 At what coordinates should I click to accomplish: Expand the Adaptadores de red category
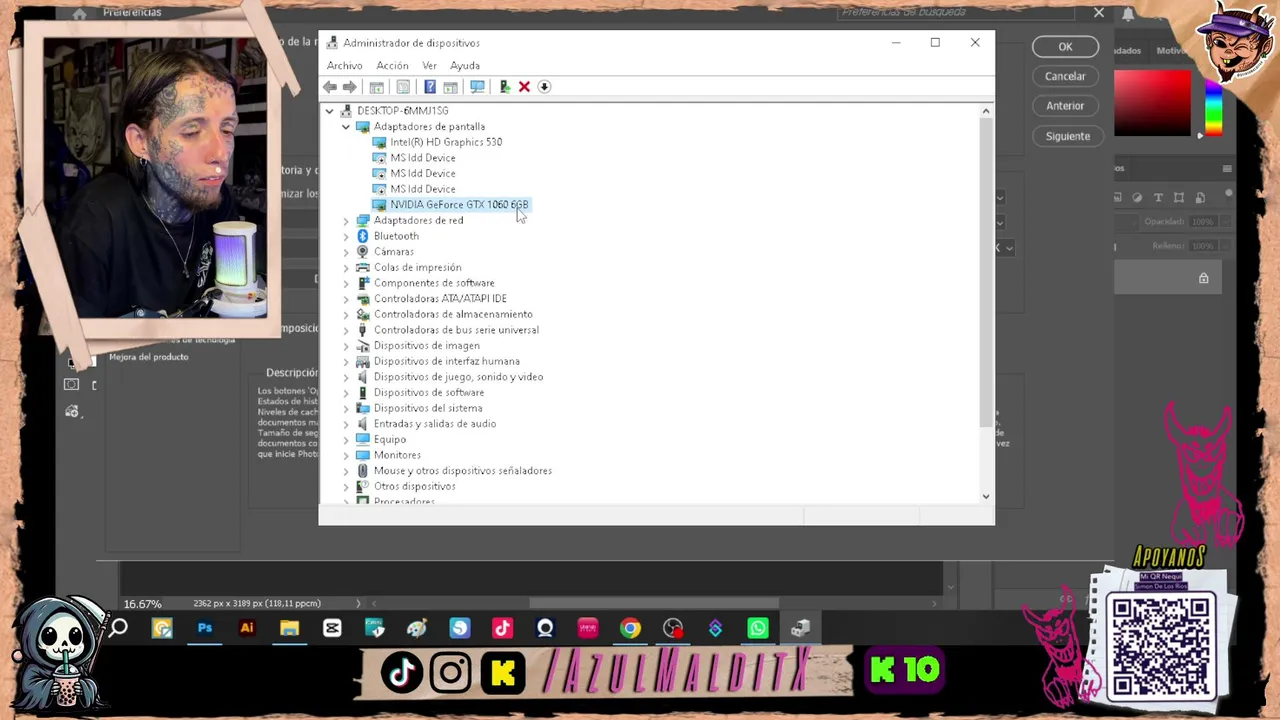click(x=346, y=220)
